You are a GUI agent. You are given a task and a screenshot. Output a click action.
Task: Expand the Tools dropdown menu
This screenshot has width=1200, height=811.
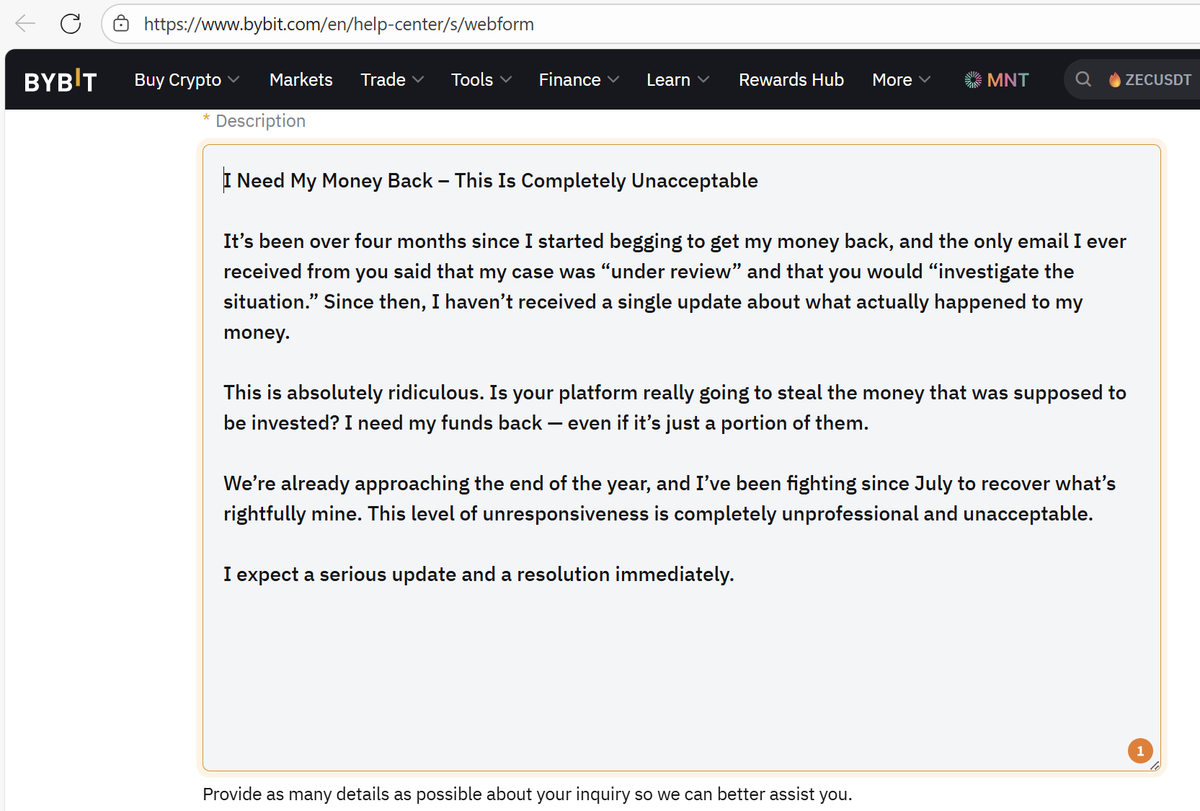tap(481, 79)
